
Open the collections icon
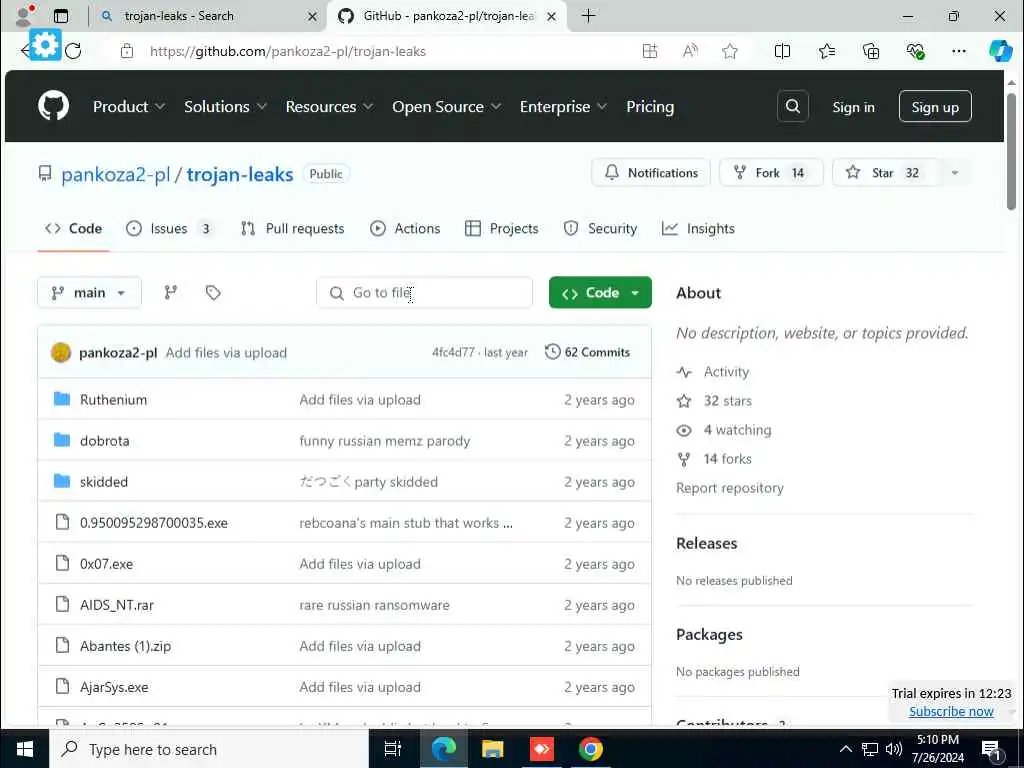click(x=871, y=51)
